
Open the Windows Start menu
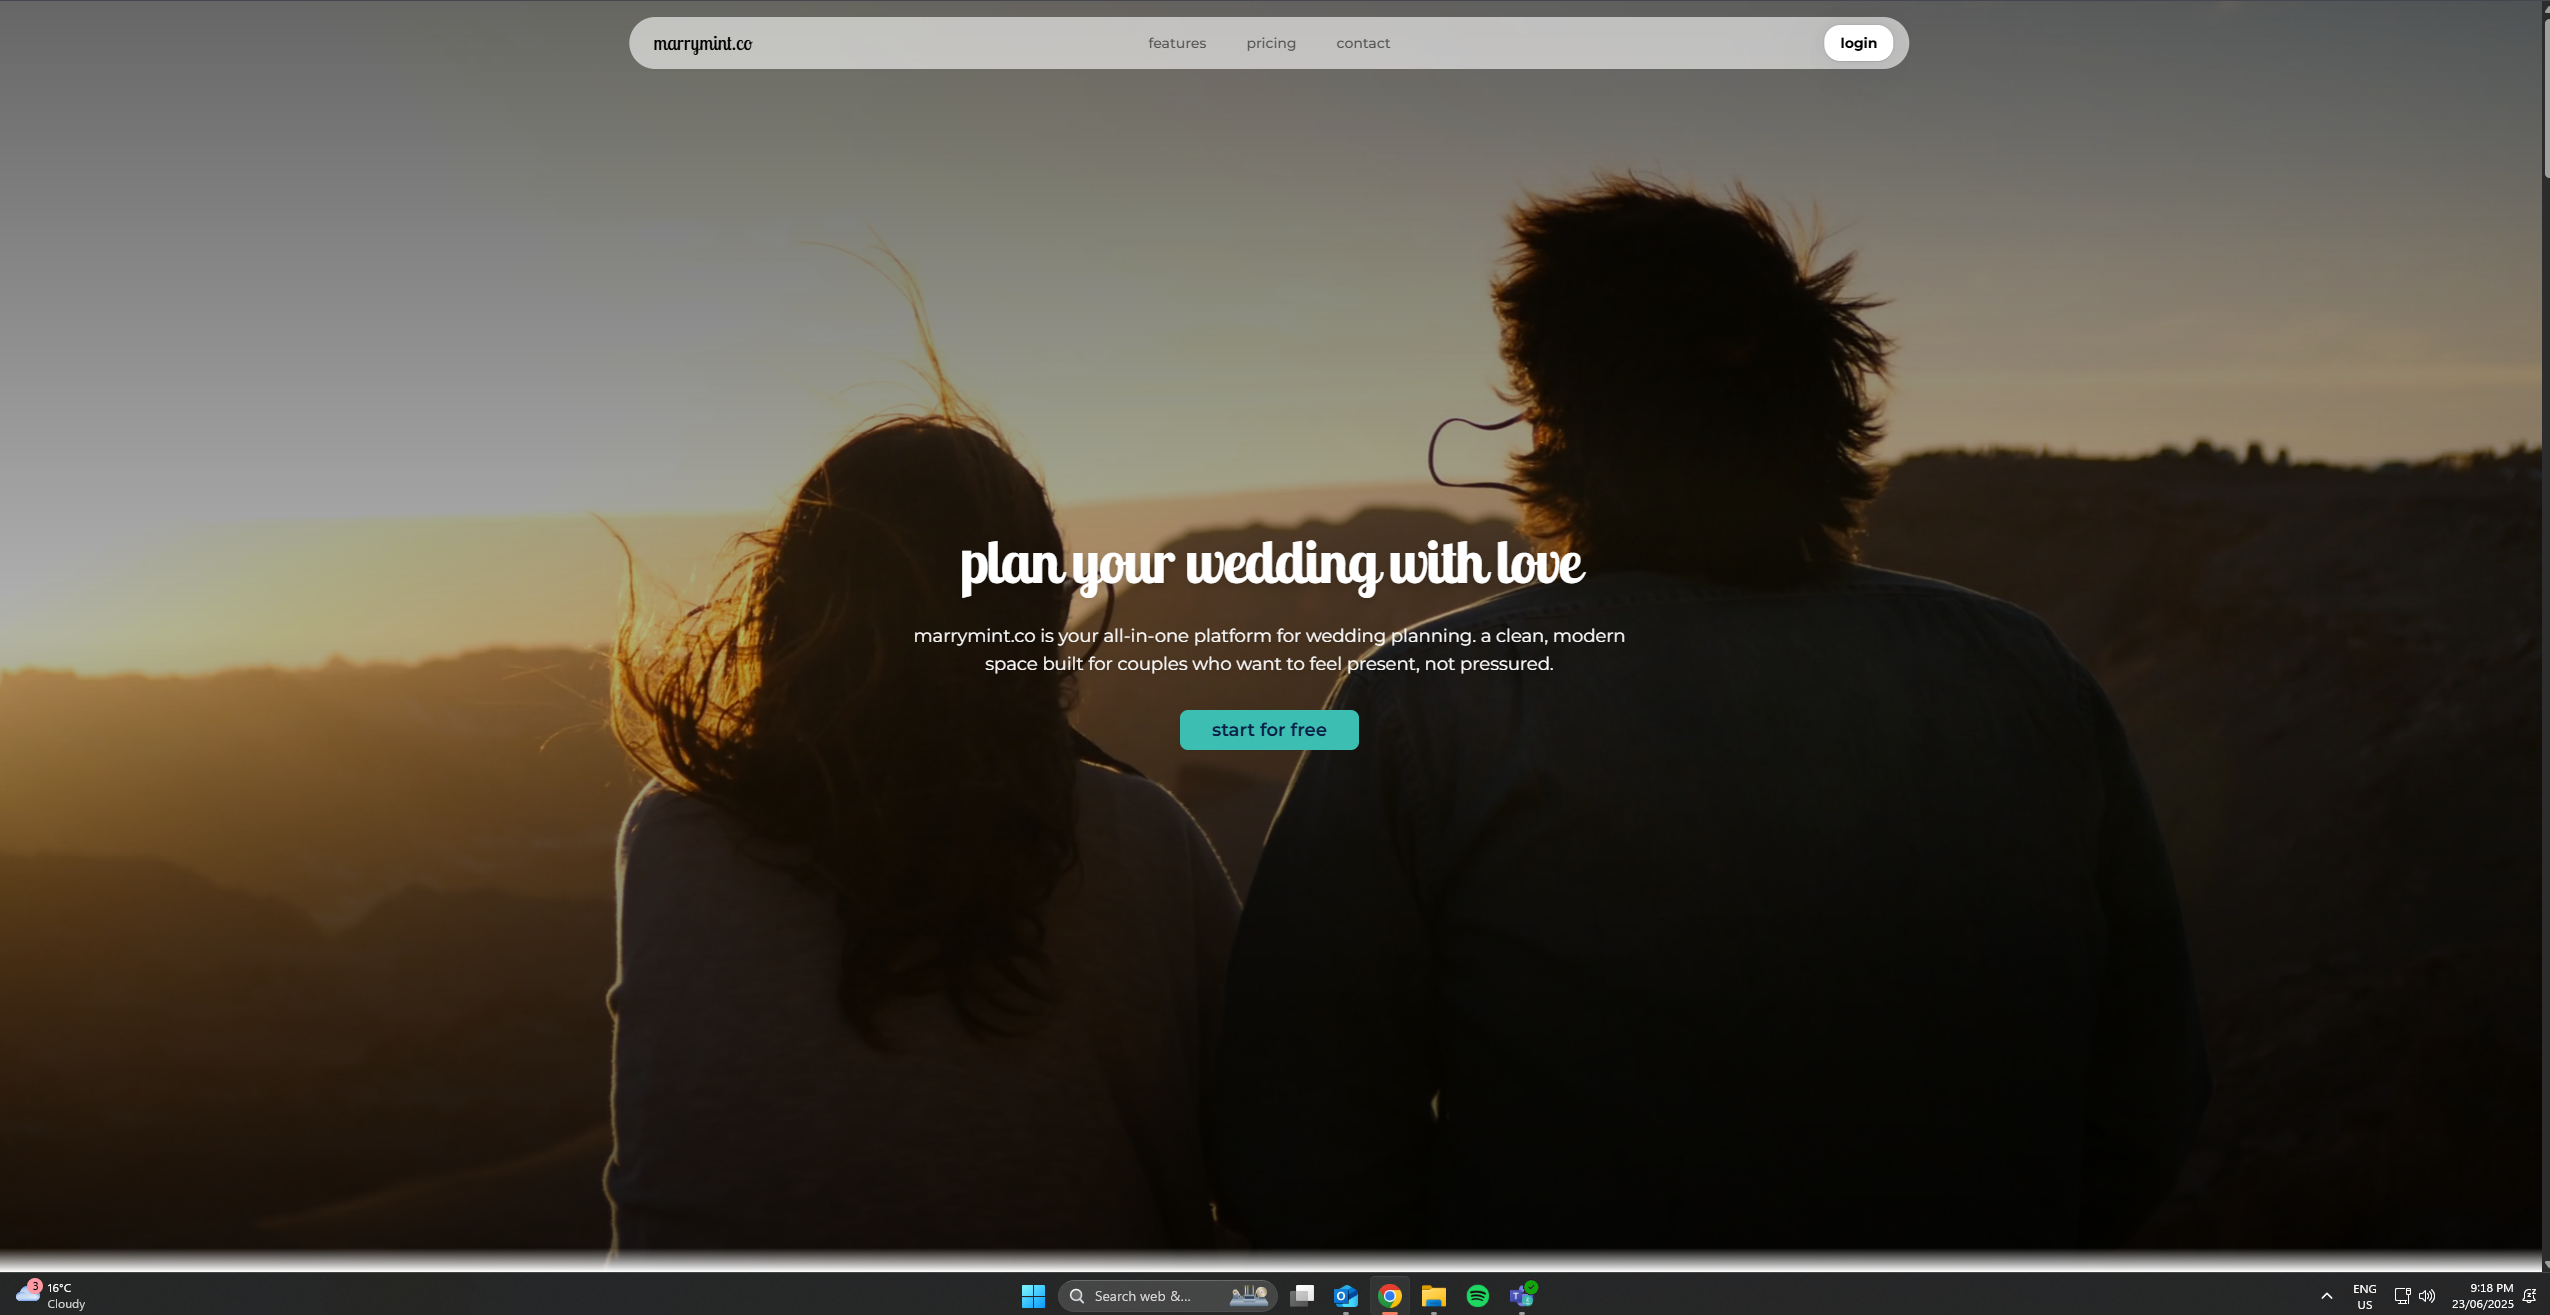pyautogui.click(x=1032, y=1296)
